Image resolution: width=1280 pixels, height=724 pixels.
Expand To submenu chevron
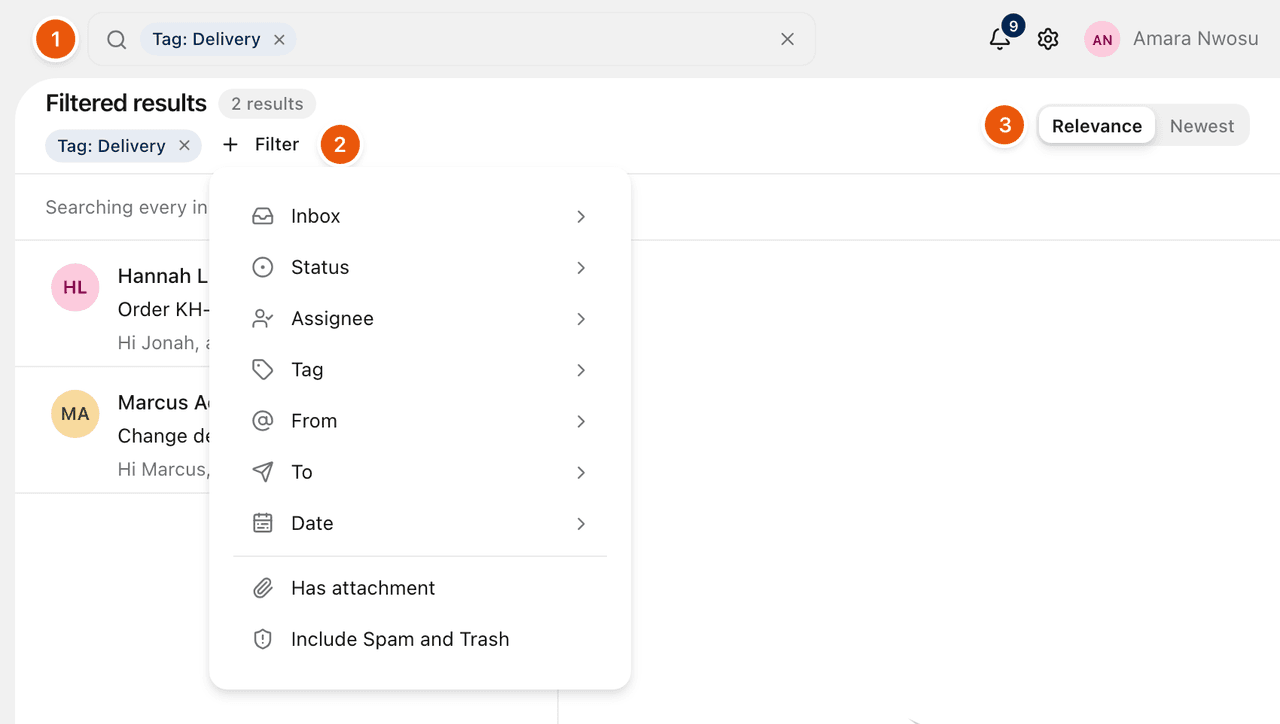tap(581, 472)
